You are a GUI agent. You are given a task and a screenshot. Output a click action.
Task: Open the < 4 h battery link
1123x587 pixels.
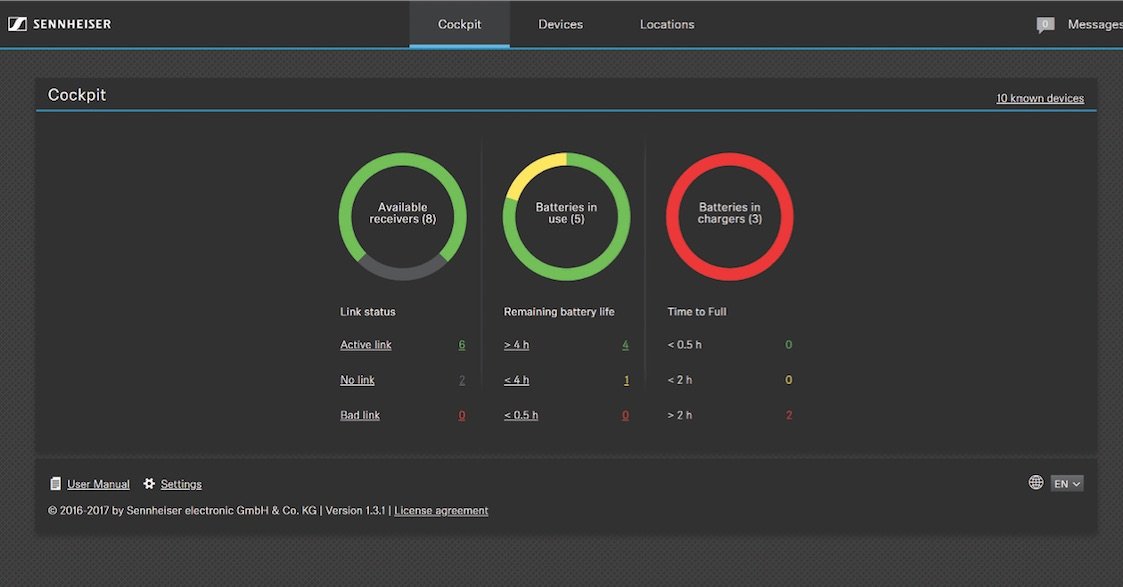(x=516, y=379)
